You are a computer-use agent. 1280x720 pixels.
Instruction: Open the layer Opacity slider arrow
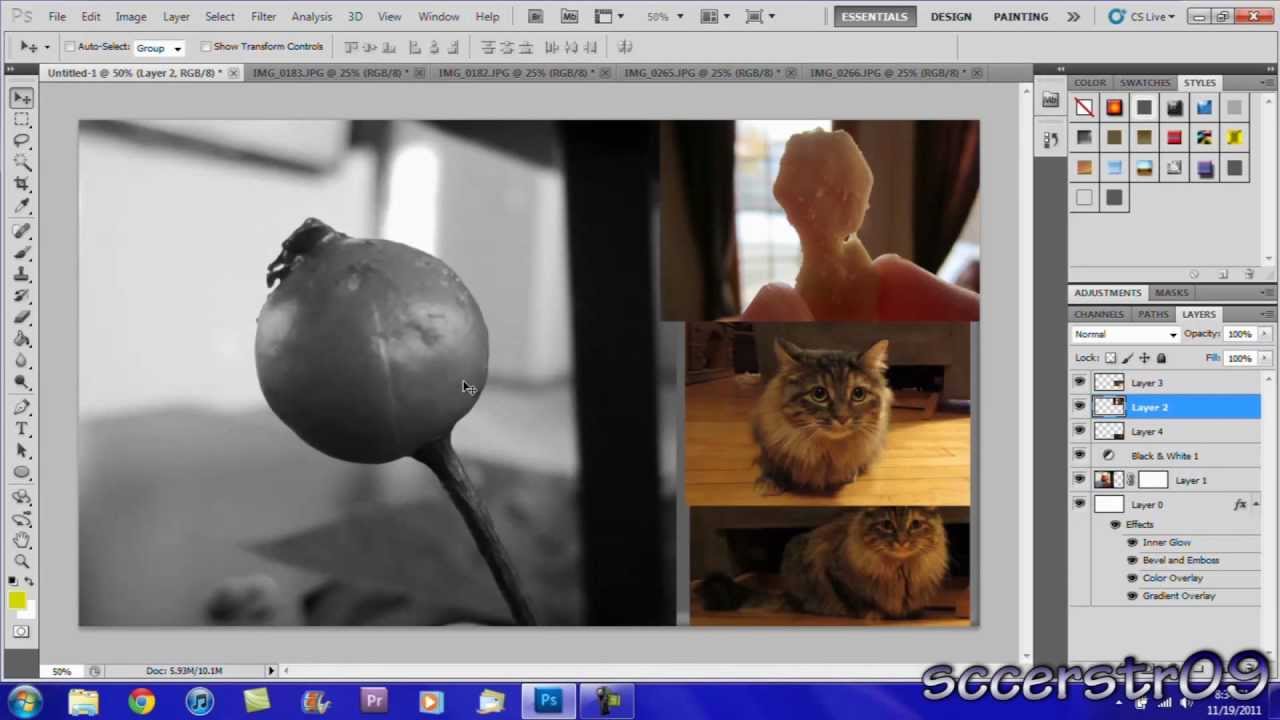[1265, 334]
